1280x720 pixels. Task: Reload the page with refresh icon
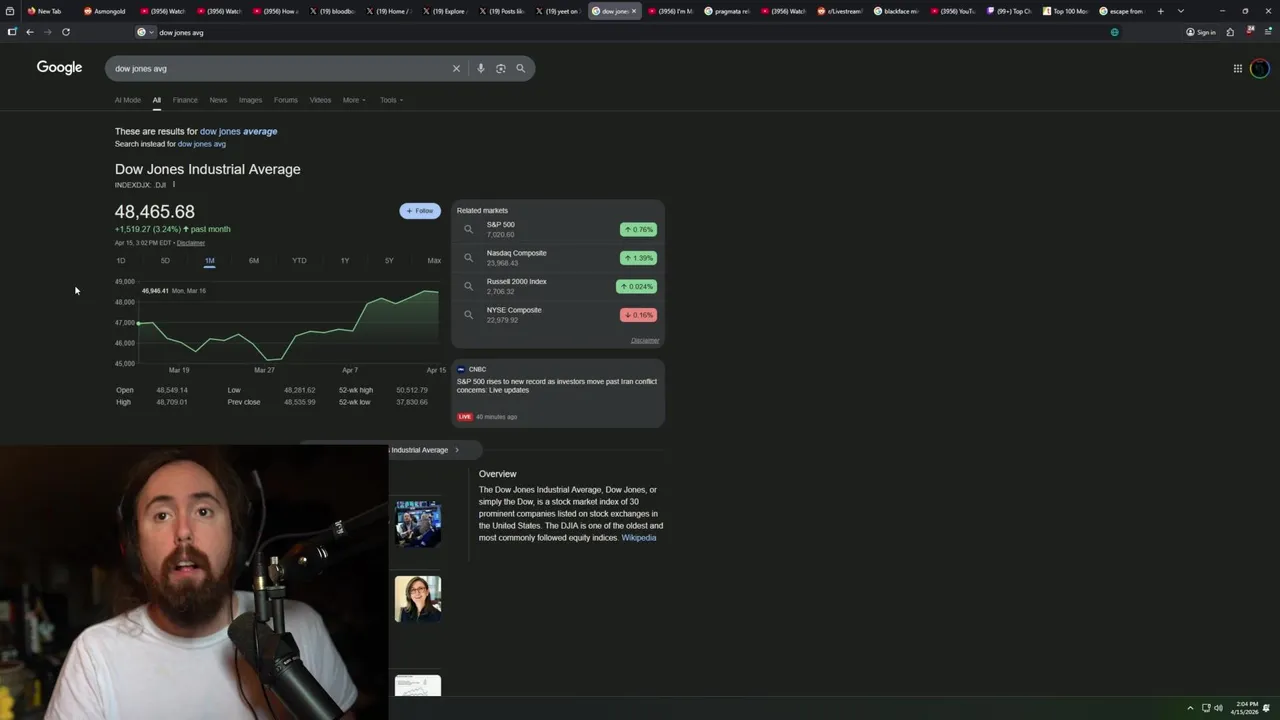pos(66,32)
